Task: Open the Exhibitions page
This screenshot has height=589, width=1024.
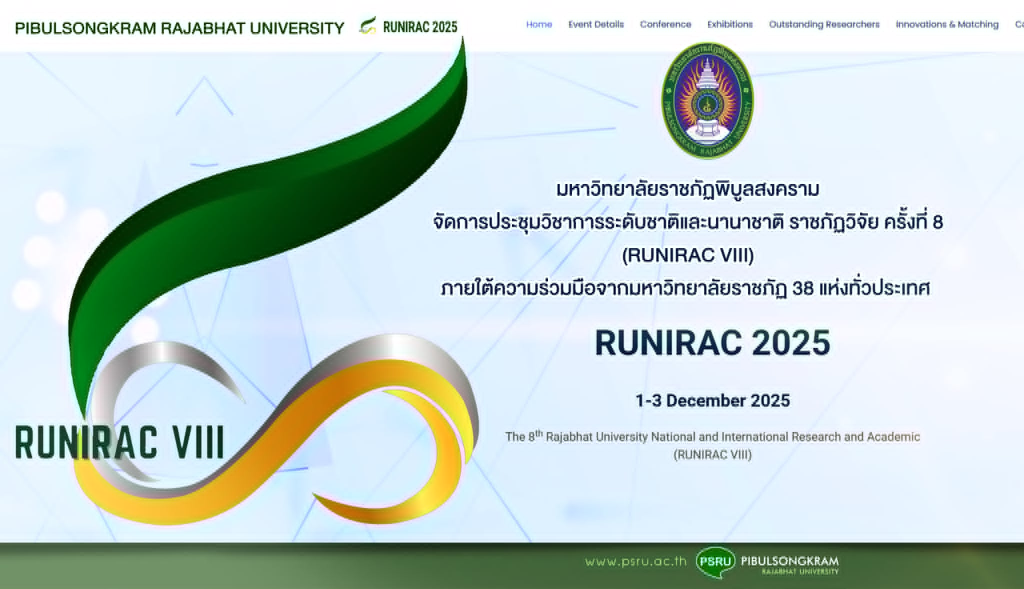Action: pos(731,24)
